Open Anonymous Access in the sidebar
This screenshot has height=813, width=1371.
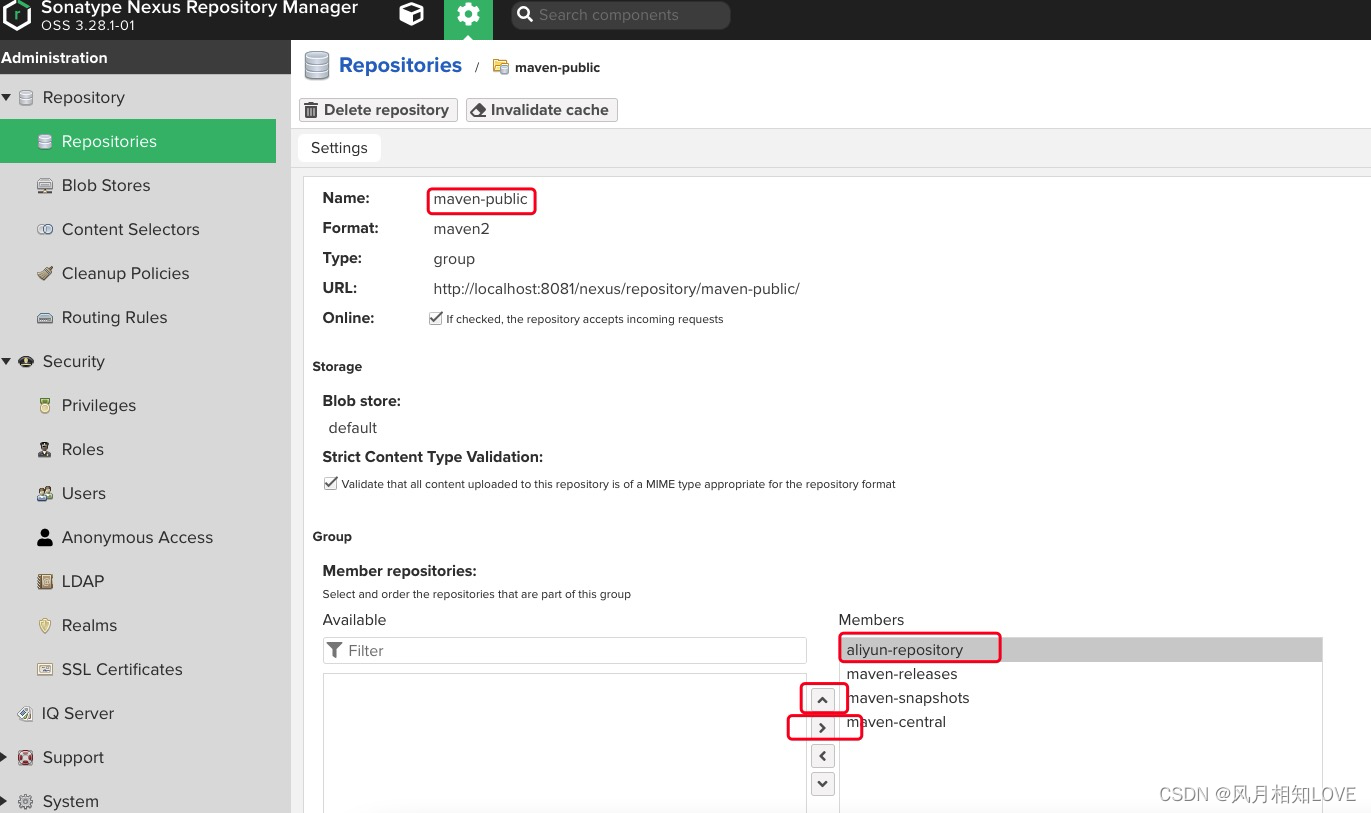[138, 537]
